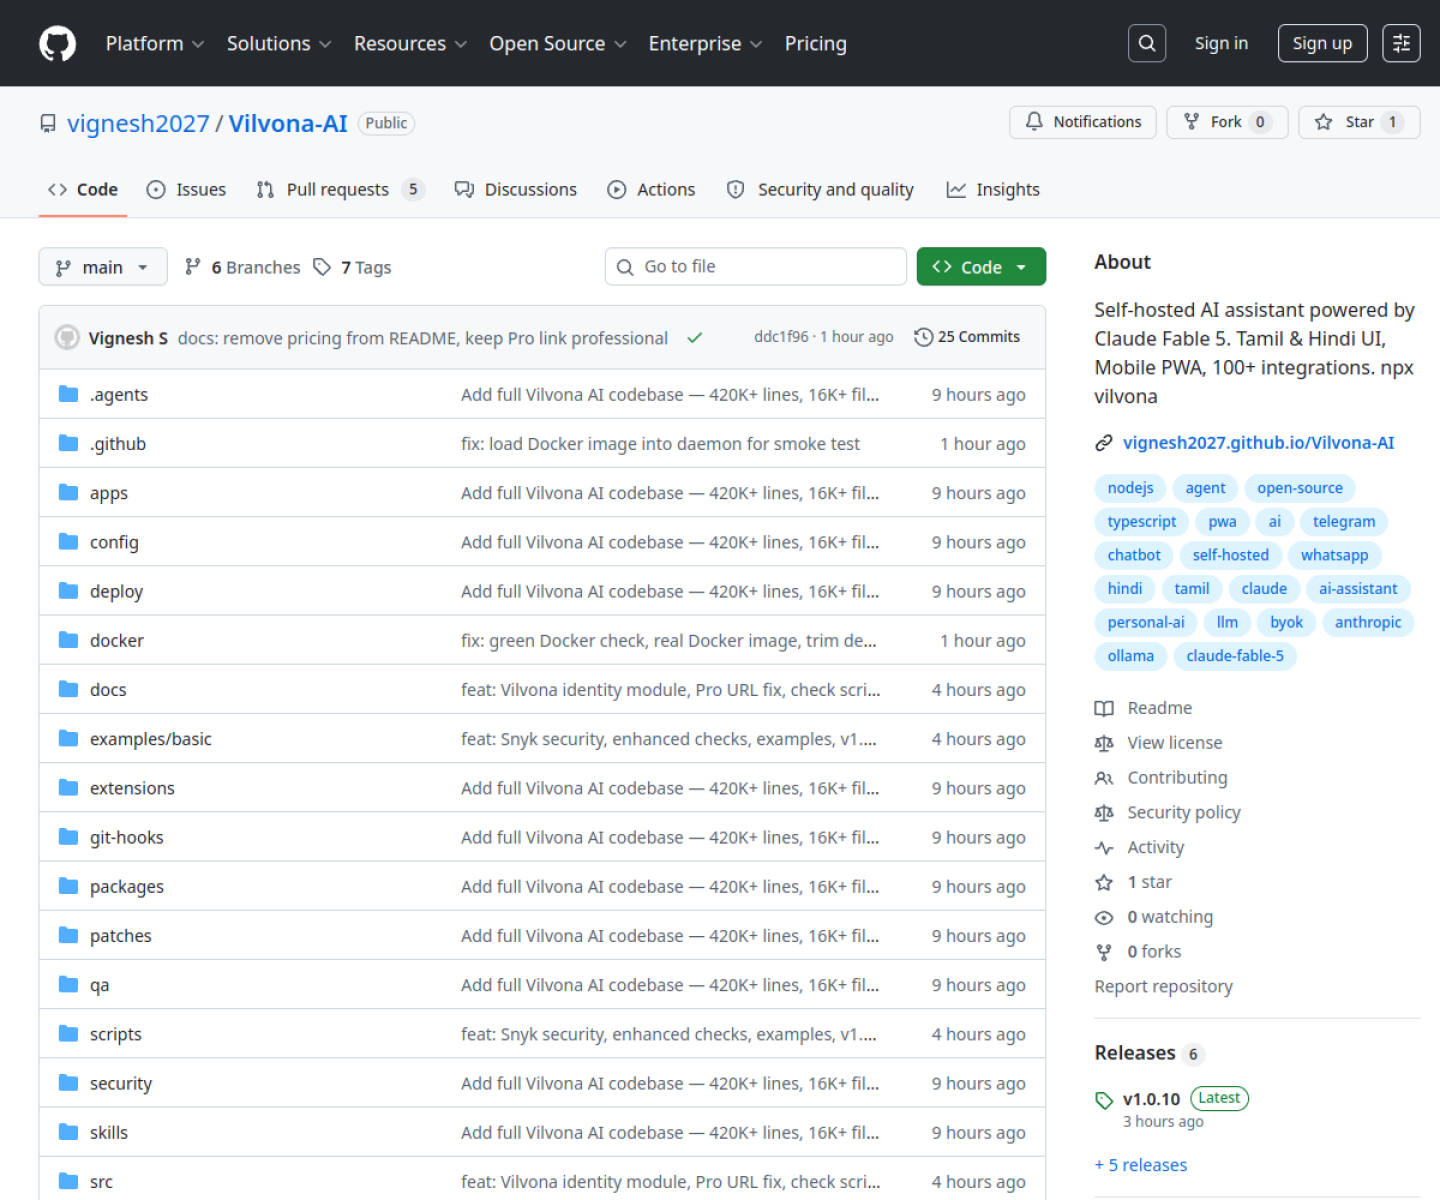Click the star icon in Star button
The image size is (1440, 1200).
(1323, 122)
